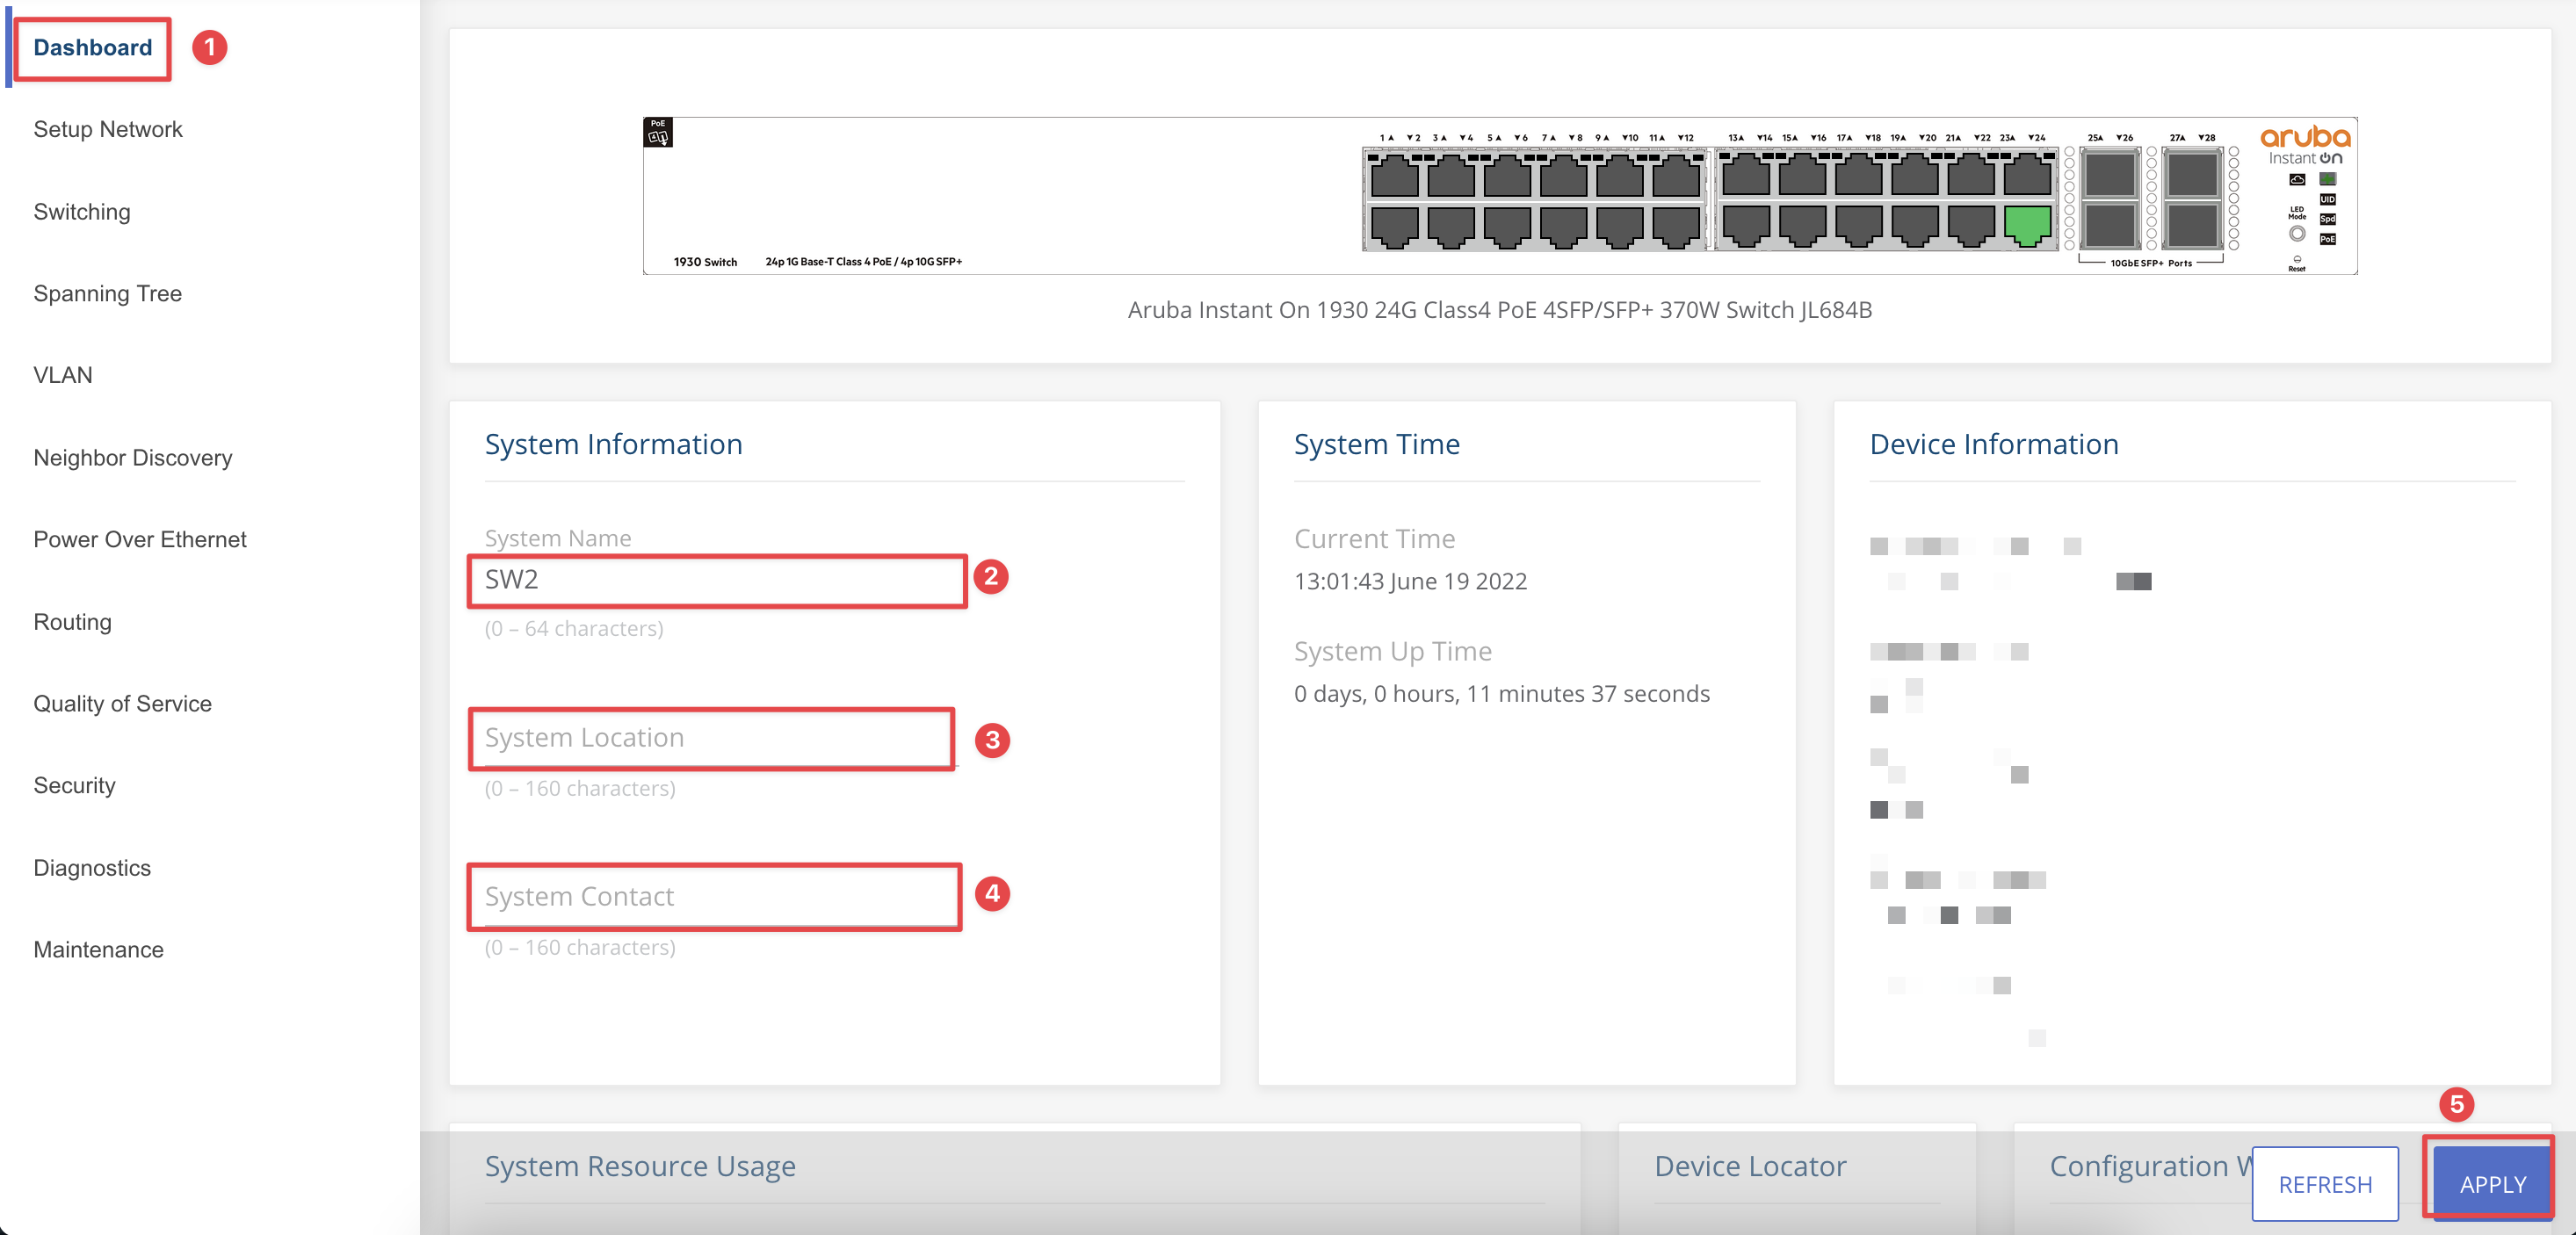Open the Switching section

tap(82, 211)
